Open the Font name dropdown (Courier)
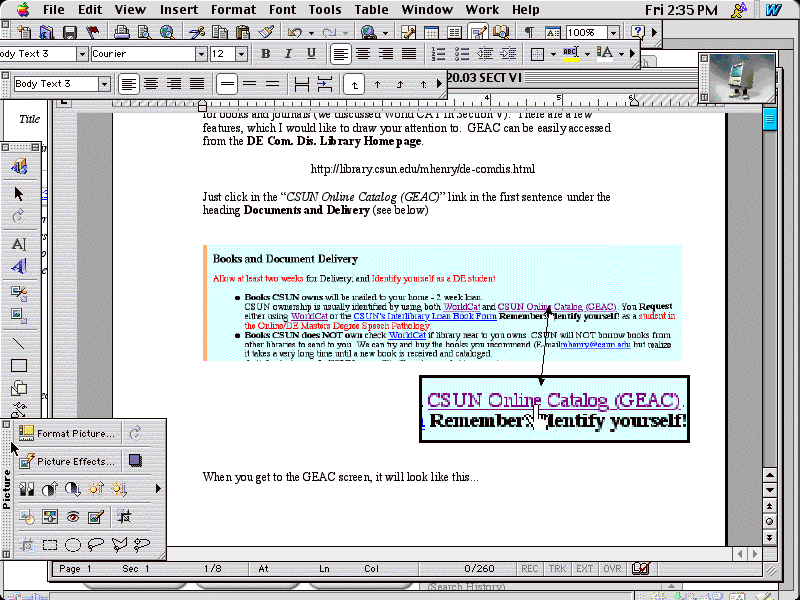 [x=201, y=54]
